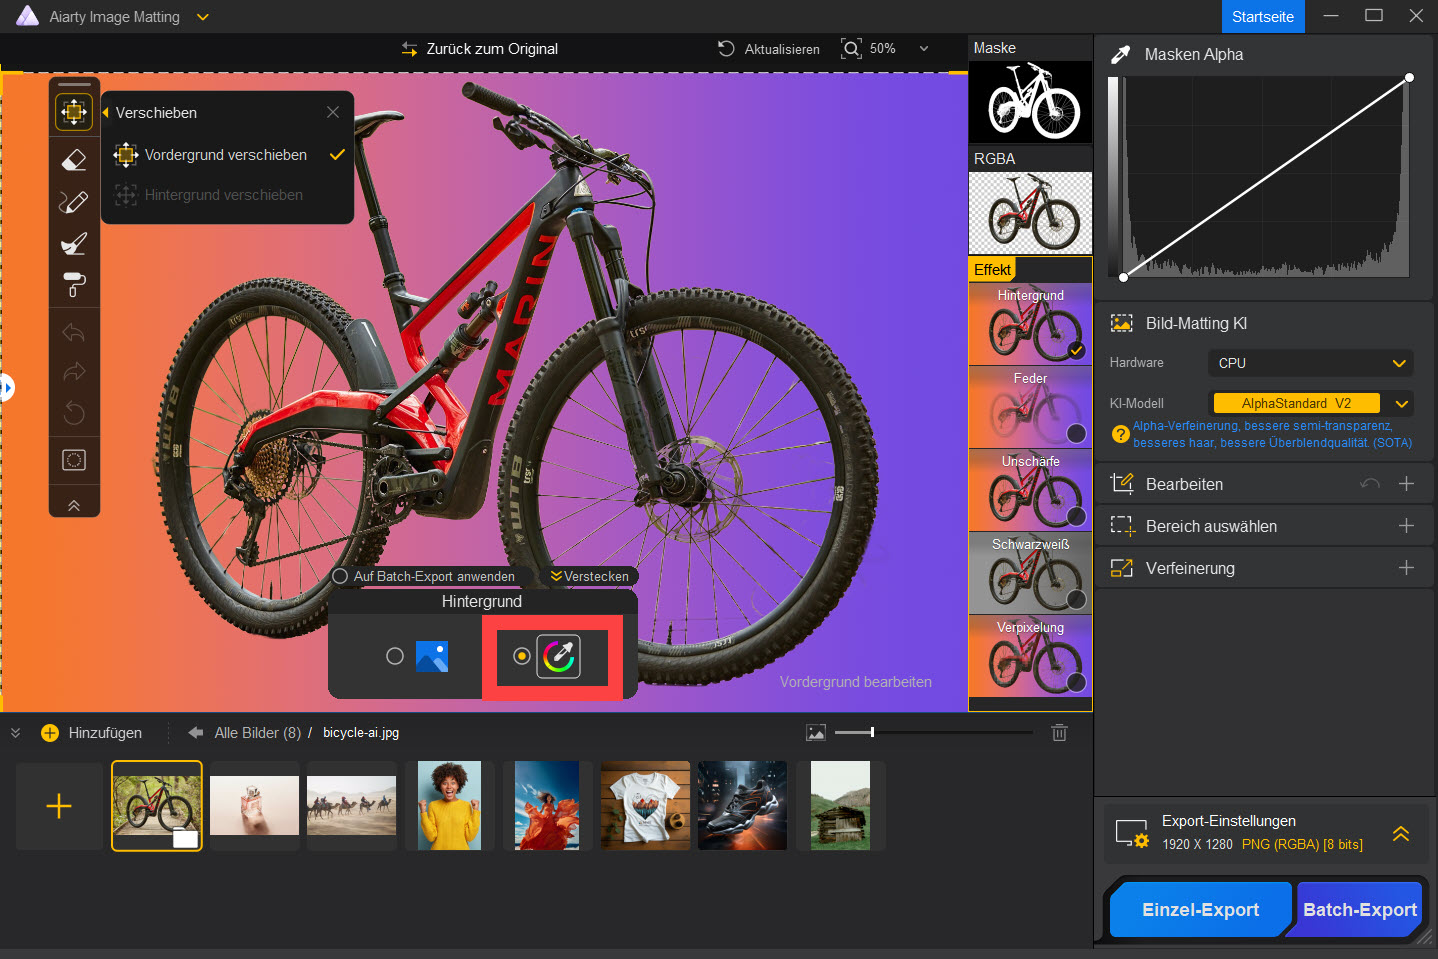
Task: Select color background radio button
Action: 521,656
